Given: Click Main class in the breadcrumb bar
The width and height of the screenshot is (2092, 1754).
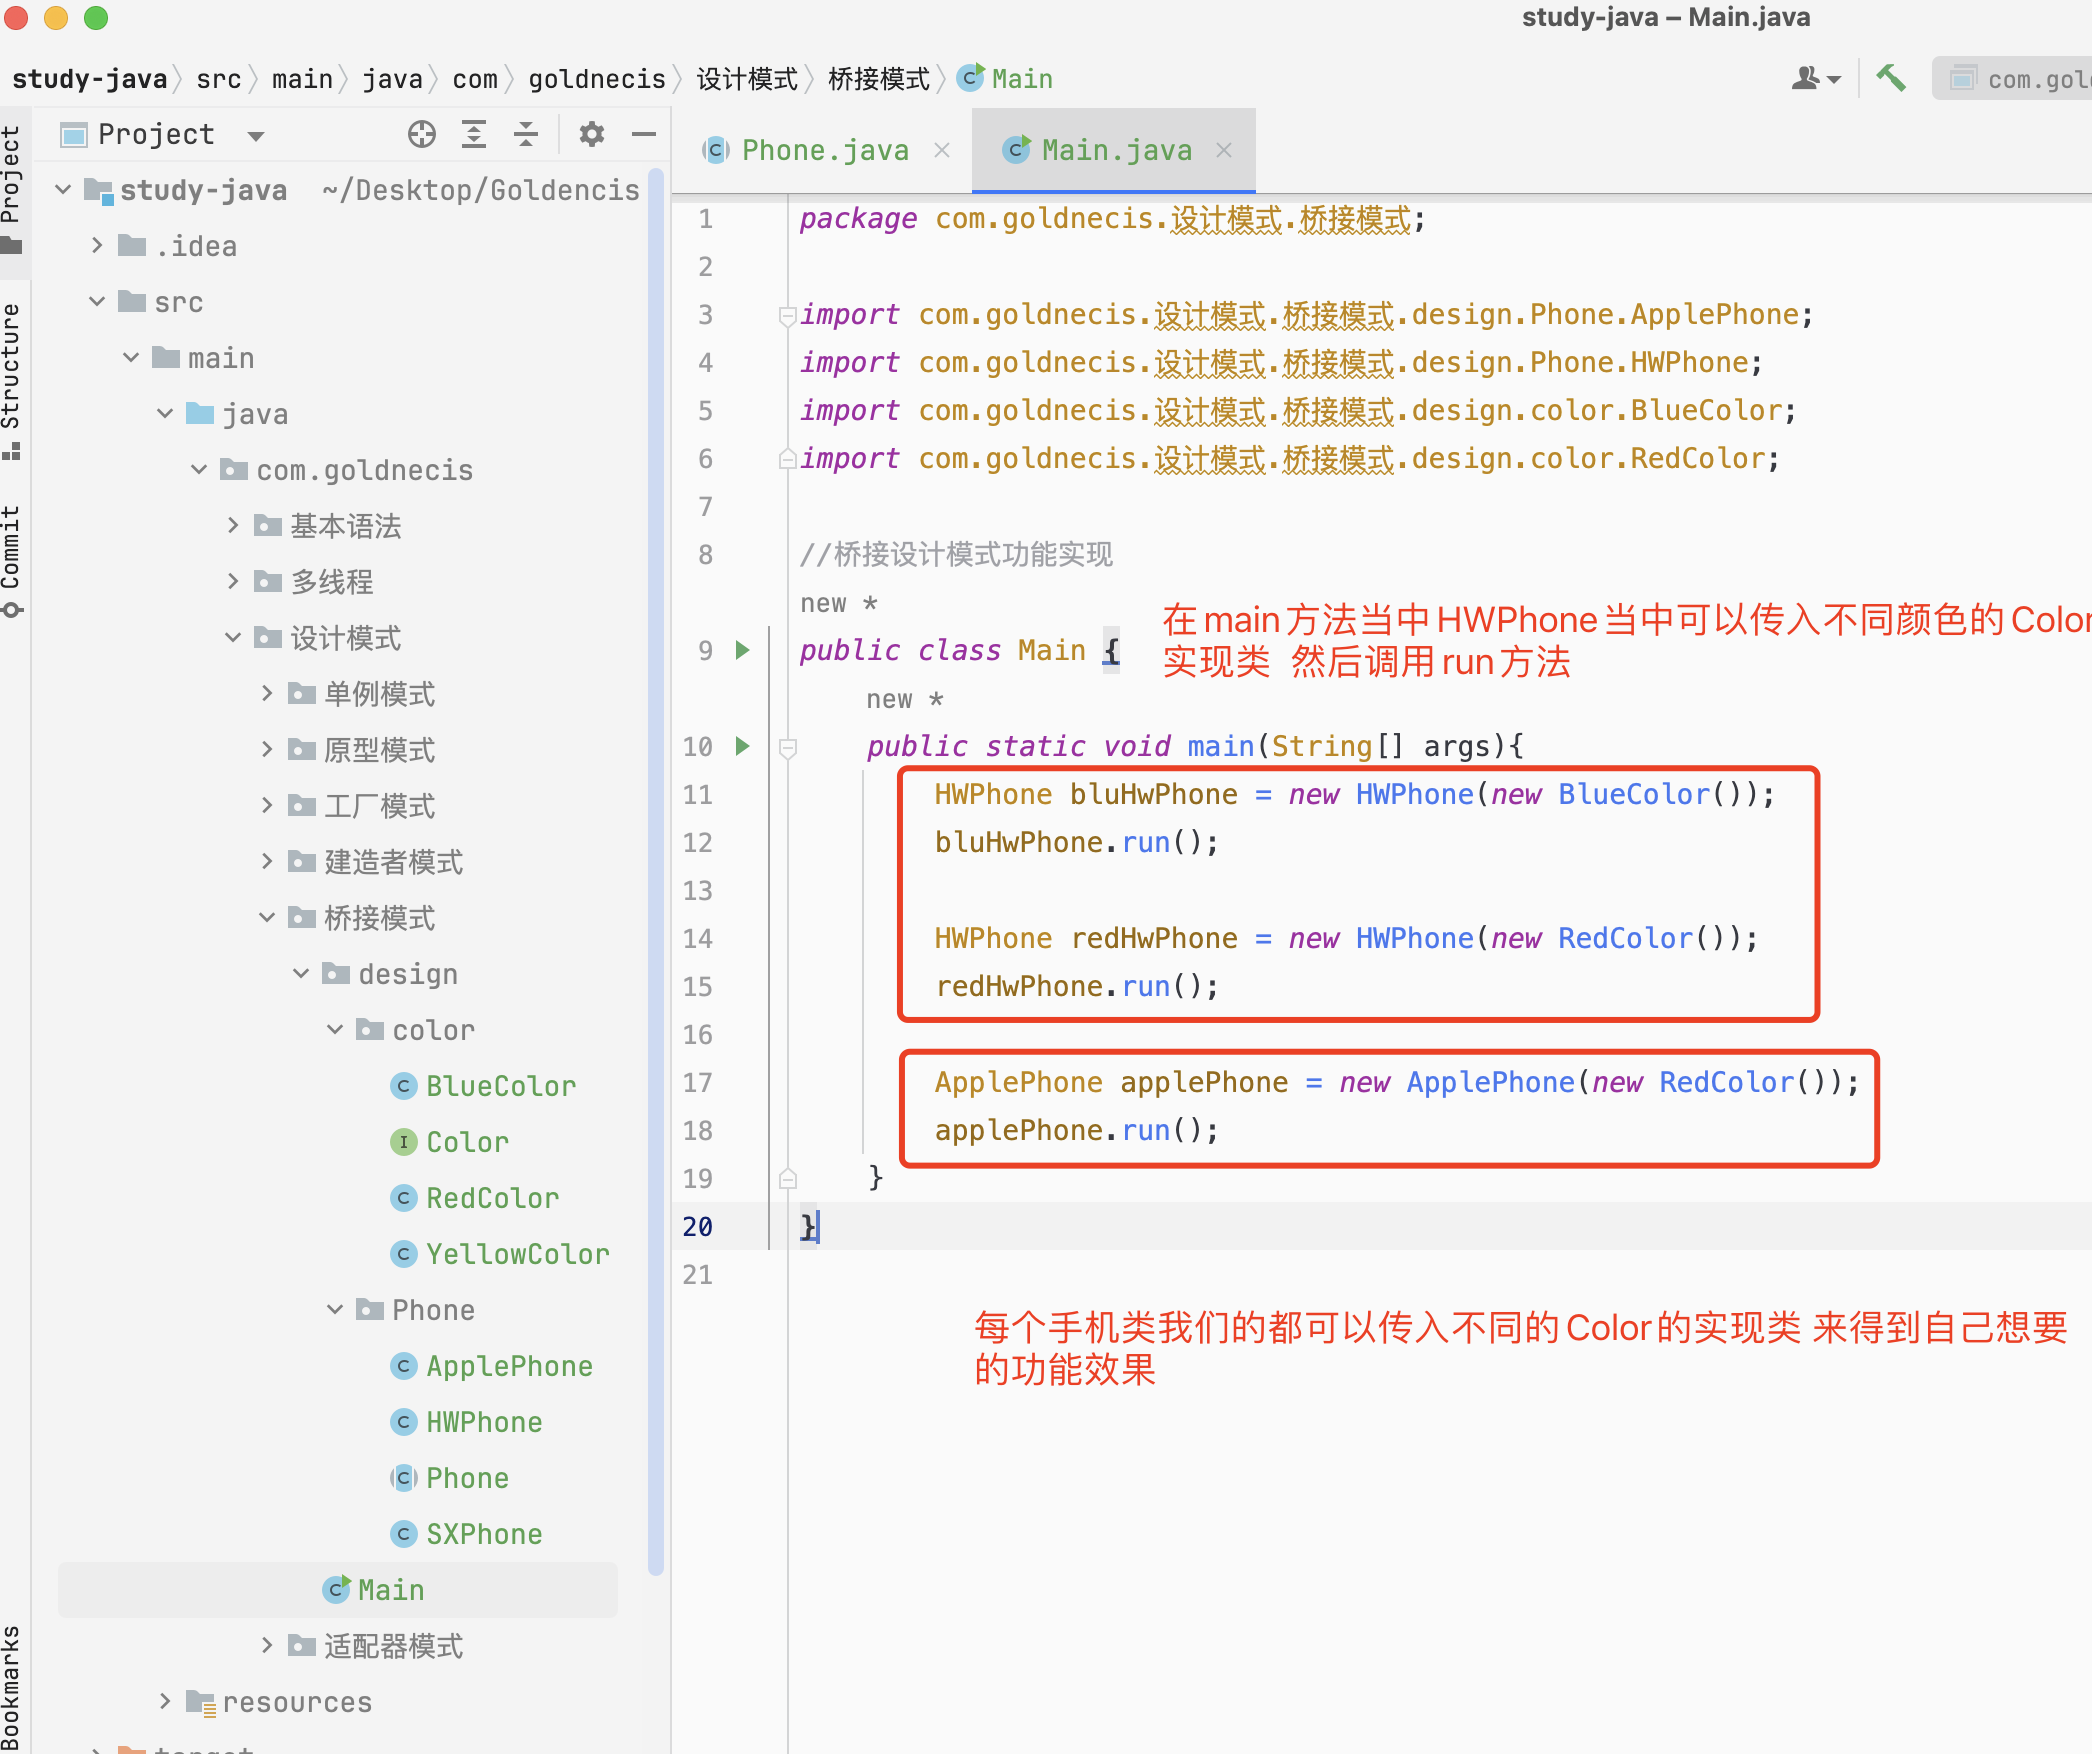Looking at the screenshot, I should click(1005, 79).
